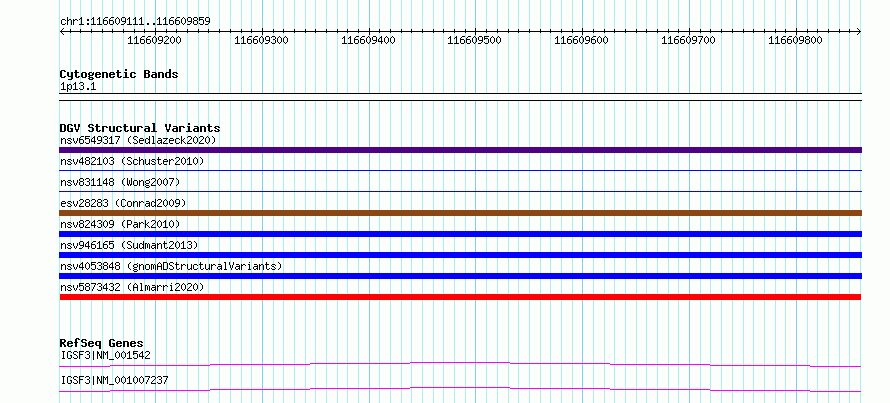Click ruler tick label 116609200
Viewport: 890px width, 403px height.
click(x=155, y=40)
